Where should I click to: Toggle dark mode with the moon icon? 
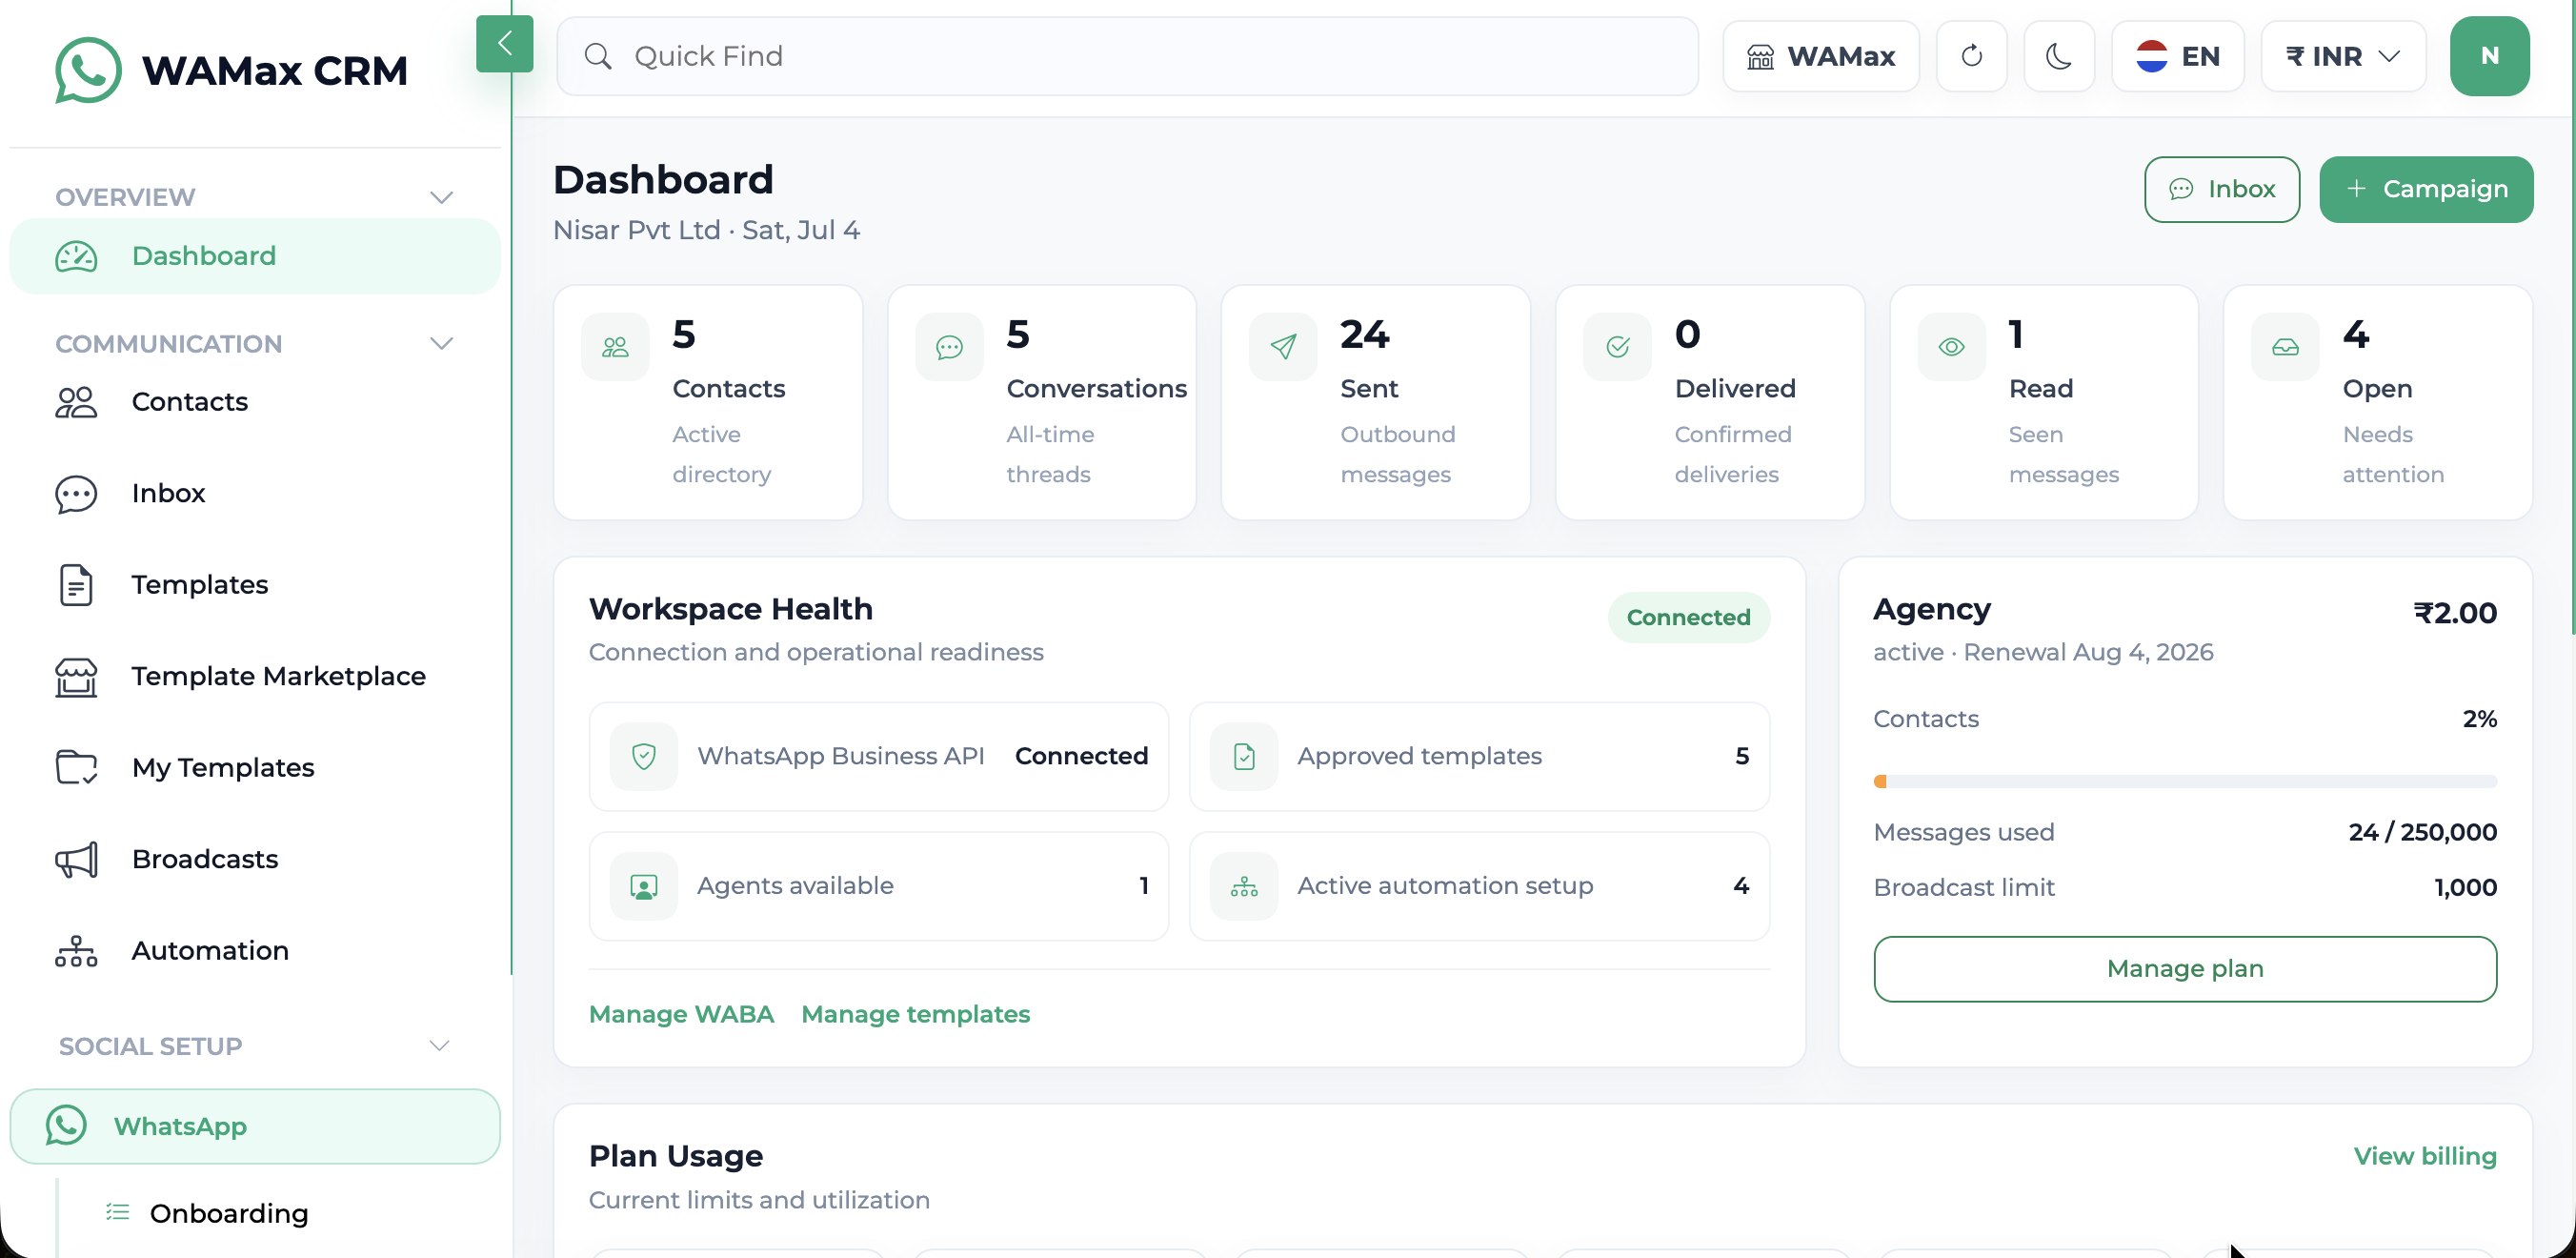(x=2058, y=56)
